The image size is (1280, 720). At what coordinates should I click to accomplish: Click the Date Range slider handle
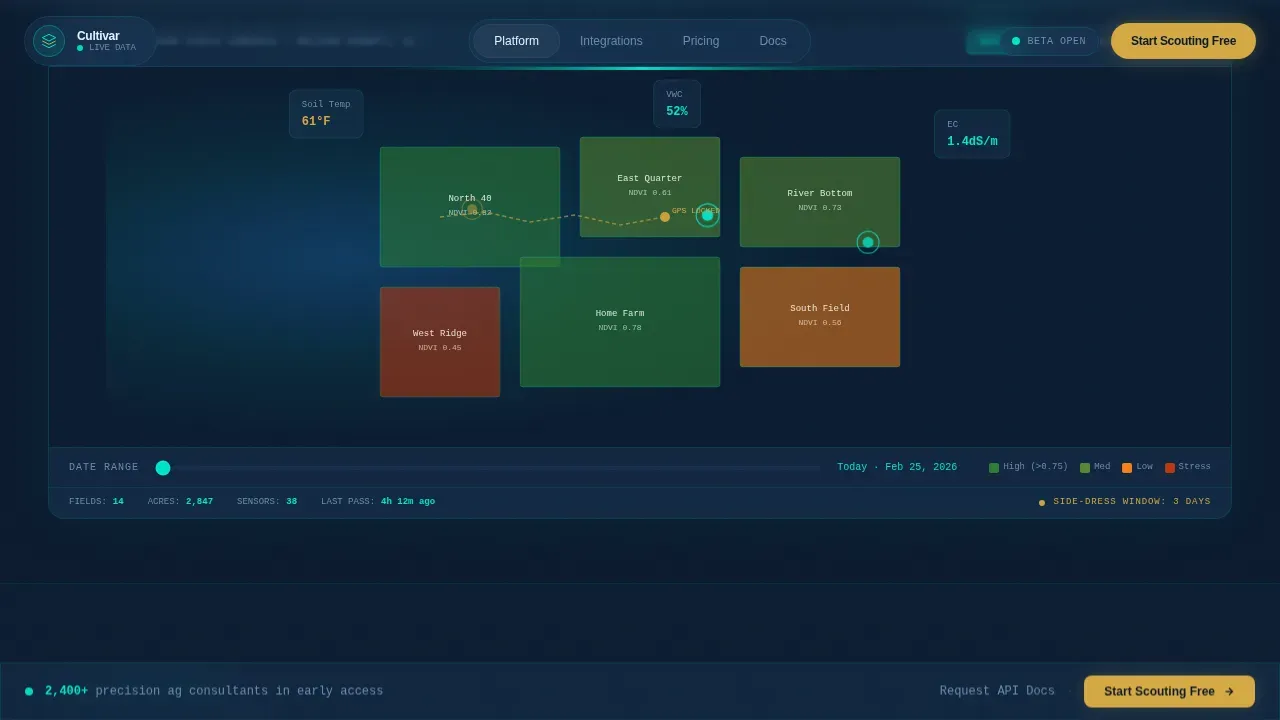click(163, 468)
